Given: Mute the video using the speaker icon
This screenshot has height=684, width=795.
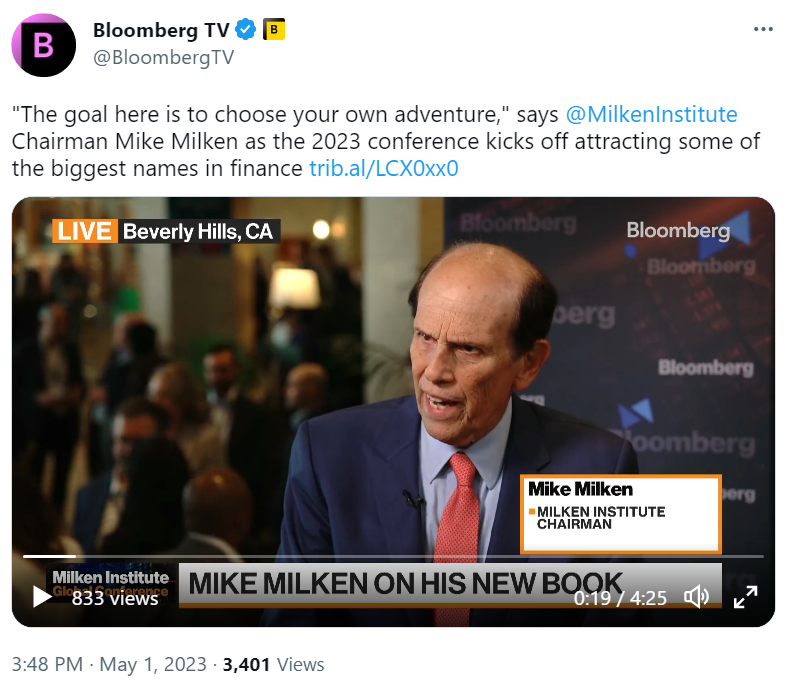Looking at the screenshot, I should coord(696,597).
